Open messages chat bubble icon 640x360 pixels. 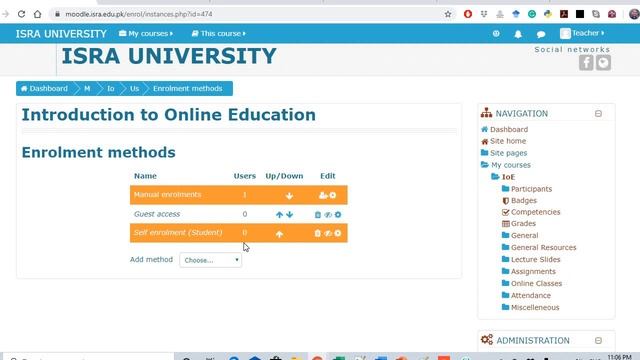pos(541,34)
